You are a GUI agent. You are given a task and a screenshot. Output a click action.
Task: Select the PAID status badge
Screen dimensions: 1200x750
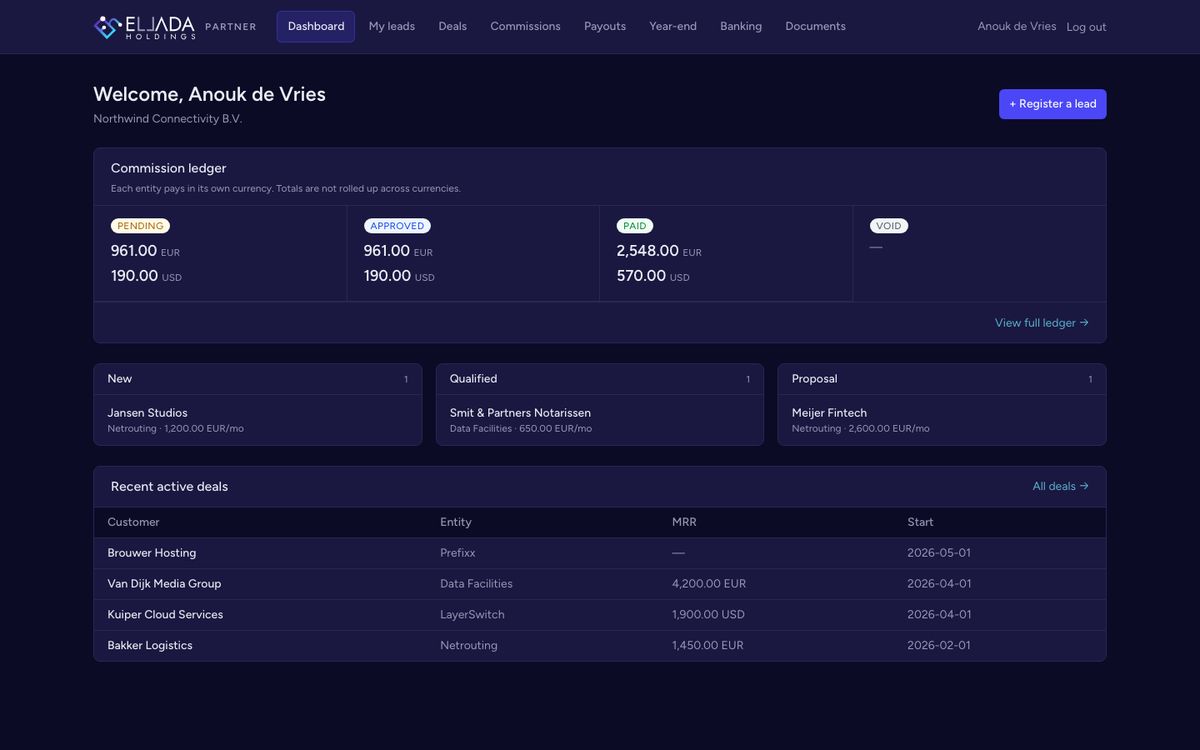(x=634, y=226)
